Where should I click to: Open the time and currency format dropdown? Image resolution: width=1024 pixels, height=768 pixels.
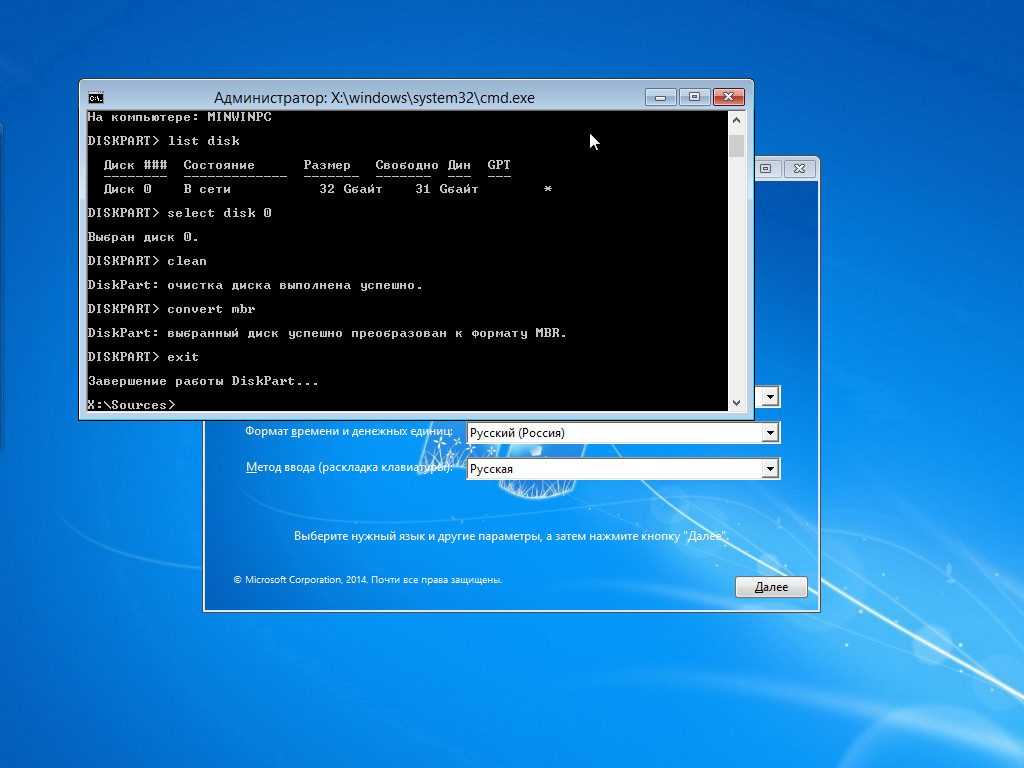click(x=770, y=433)
